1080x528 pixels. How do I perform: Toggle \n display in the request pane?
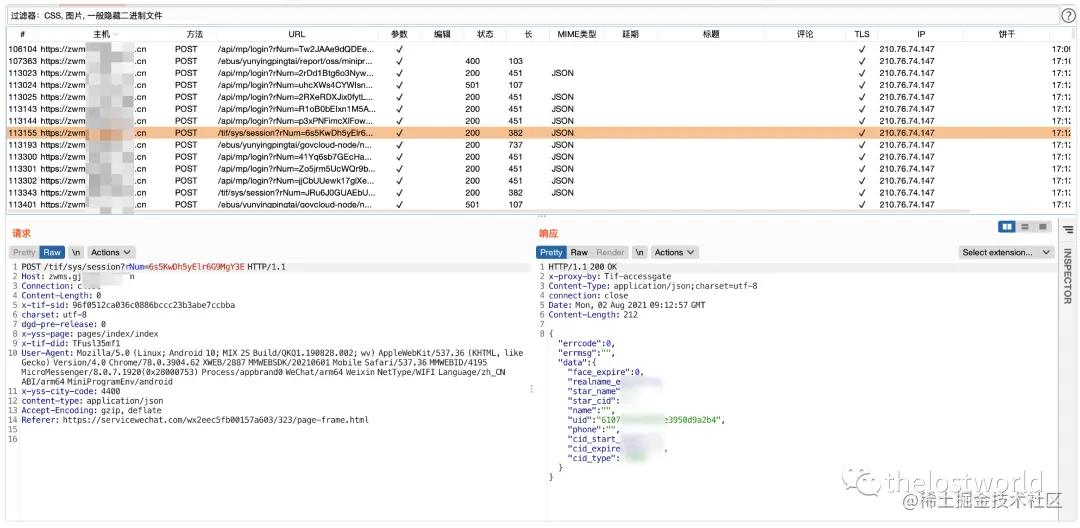pos(76,253)
